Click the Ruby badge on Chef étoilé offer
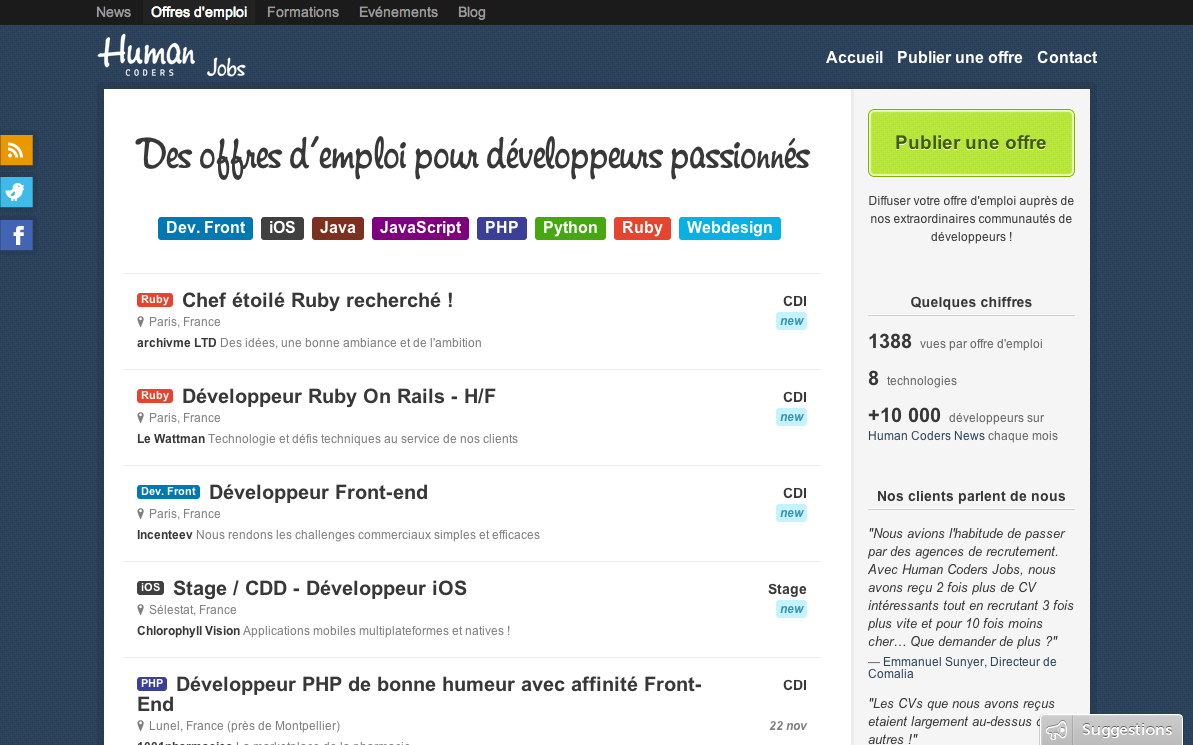 [x=155, y=300]
